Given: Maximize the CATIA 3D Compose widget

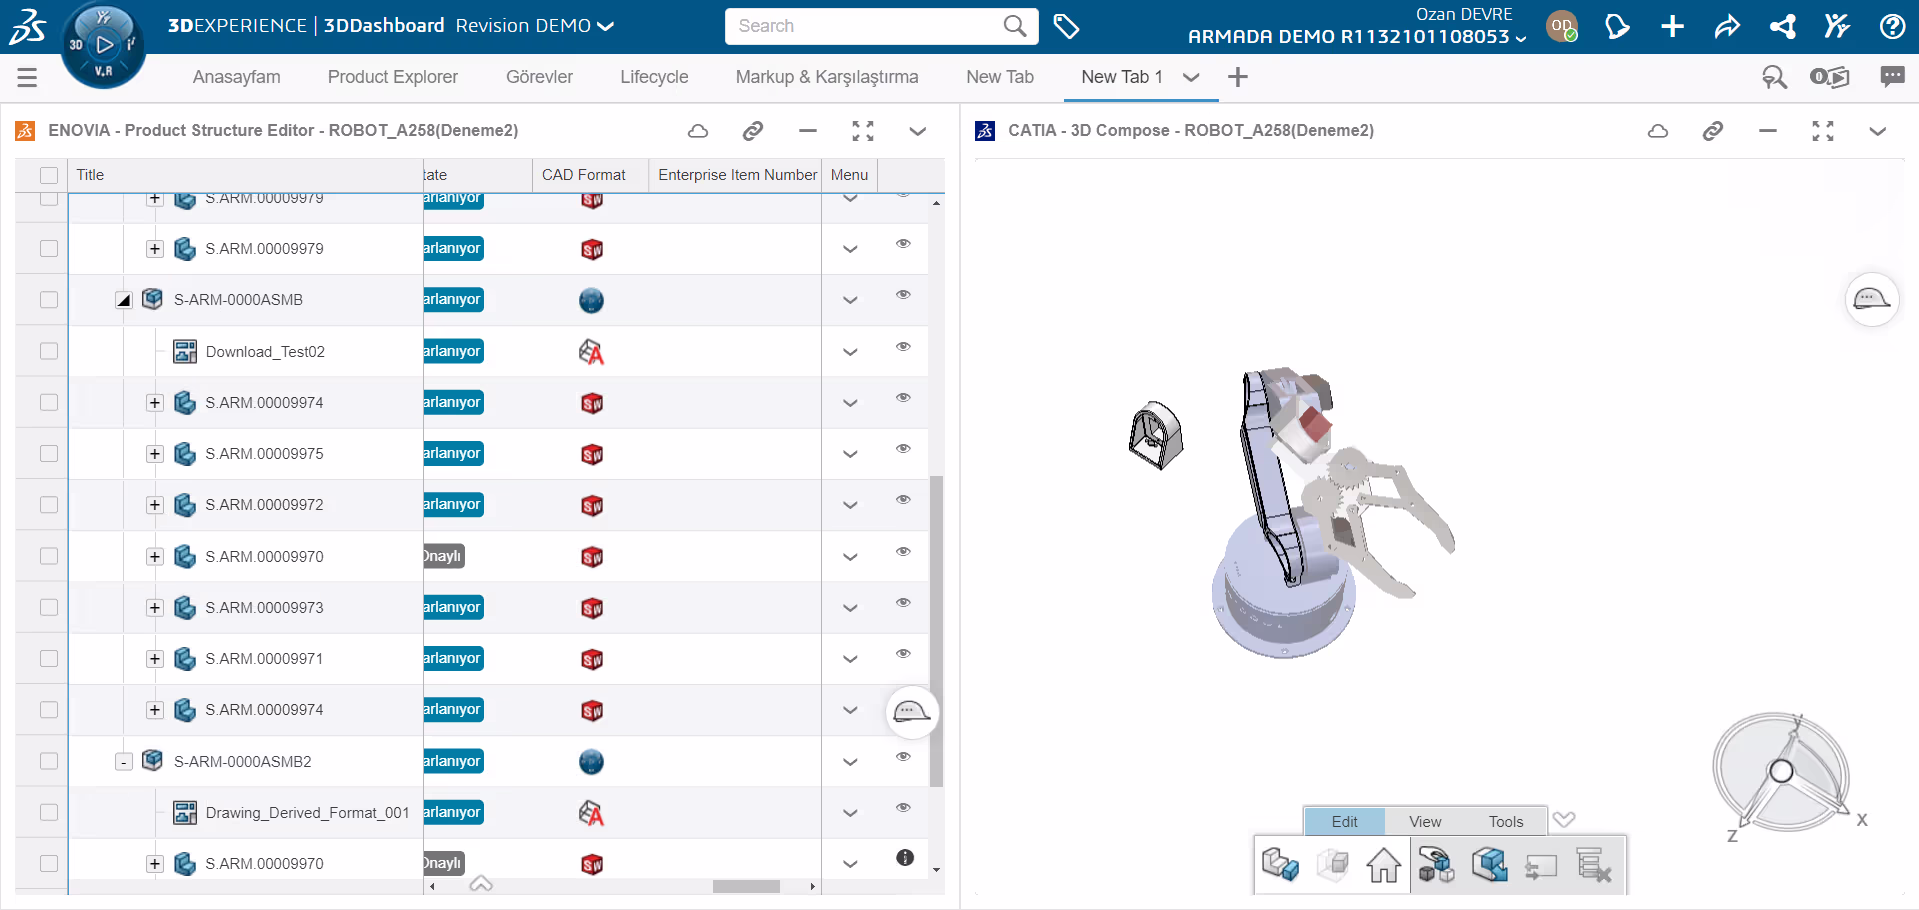Looking at the screenshot, I should coord(1823,131).
